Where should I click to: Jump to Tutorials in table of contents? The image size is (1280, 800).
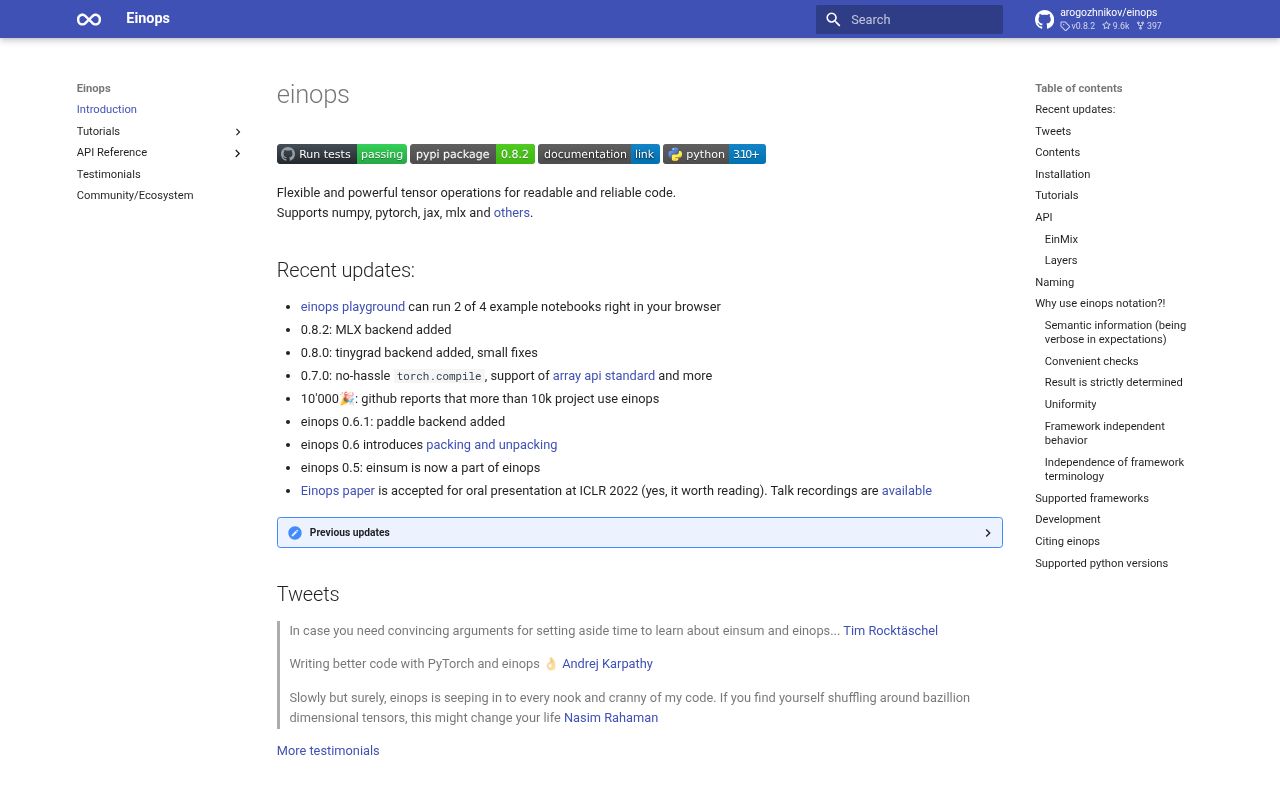point(1056,195)
